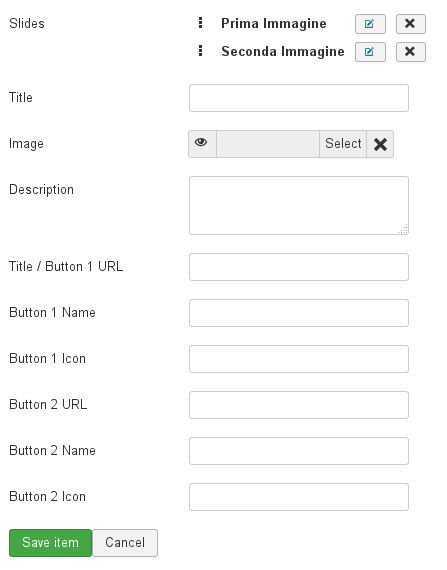447x570 pixels.
Task: Edit the Seconda Immagine slide
Action: tap(370, 52)
